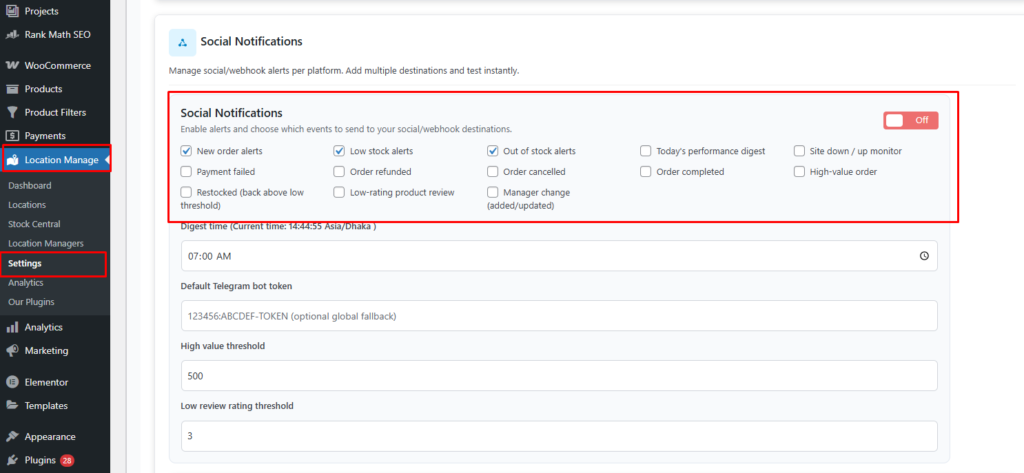
Task: Open the Our Plugins link
Action: point(31,301)
